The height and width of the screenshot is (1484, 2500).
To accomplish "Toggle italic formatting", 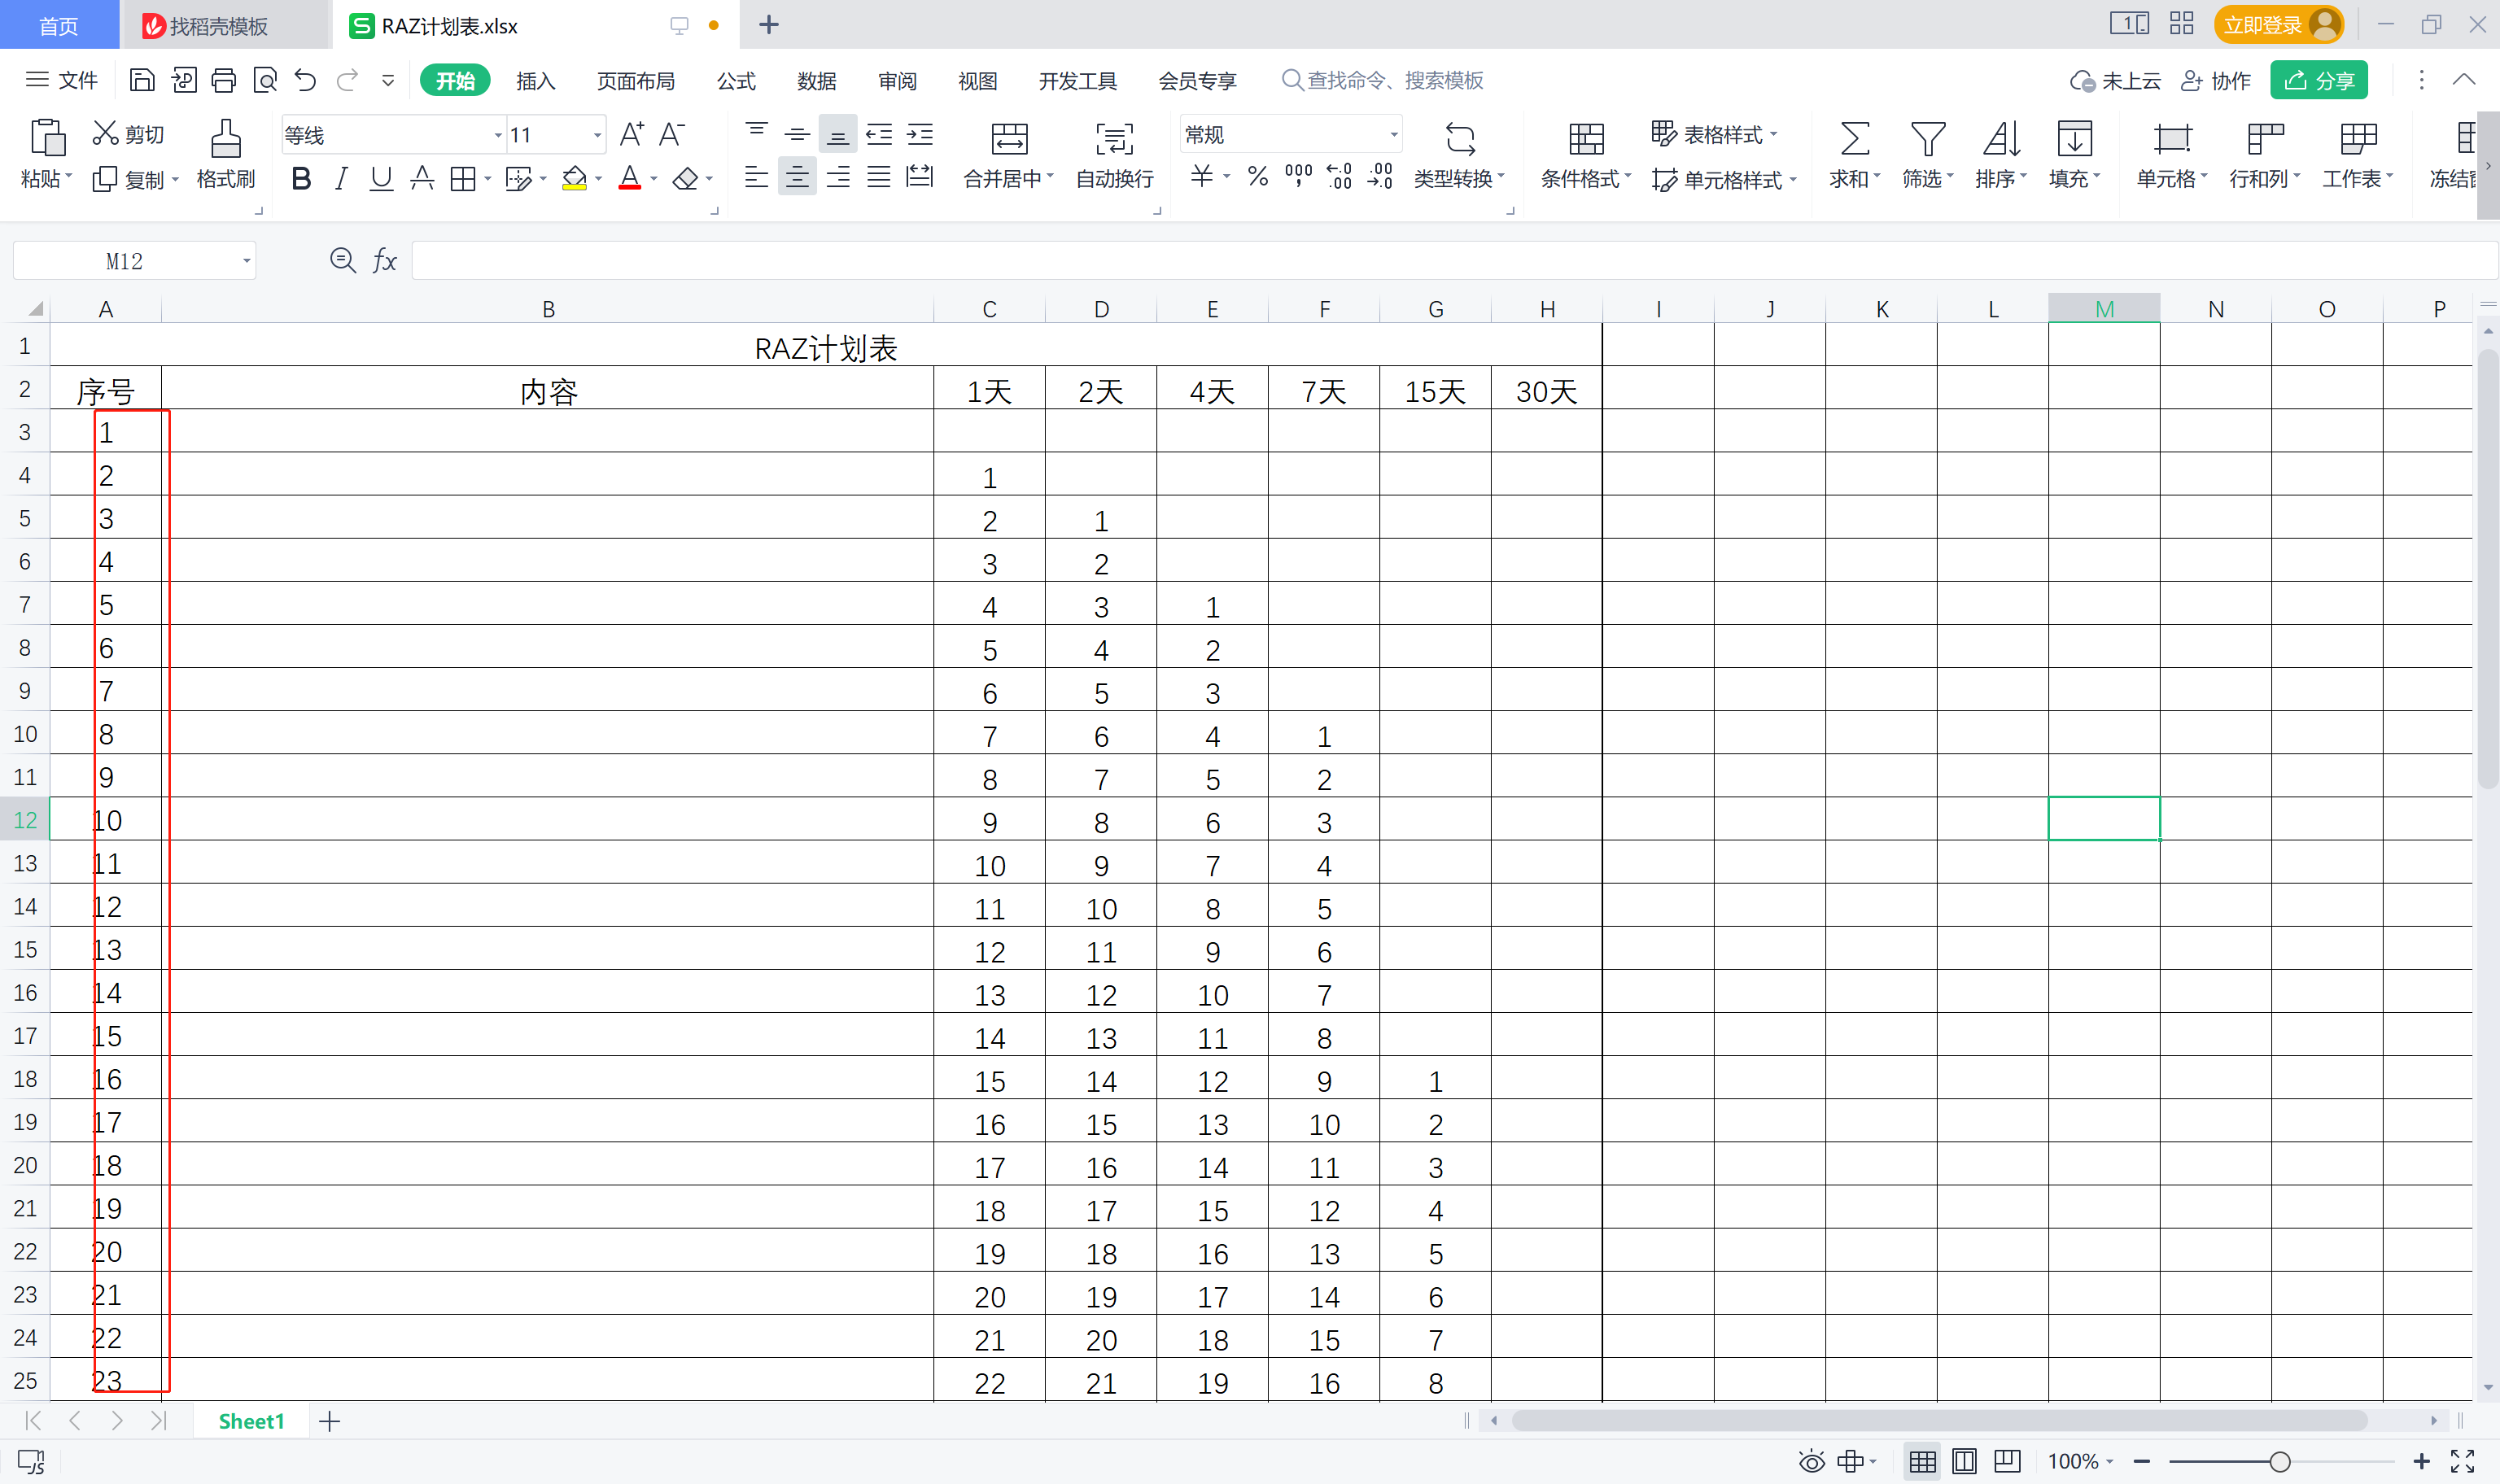I will [x=340, y=178].
